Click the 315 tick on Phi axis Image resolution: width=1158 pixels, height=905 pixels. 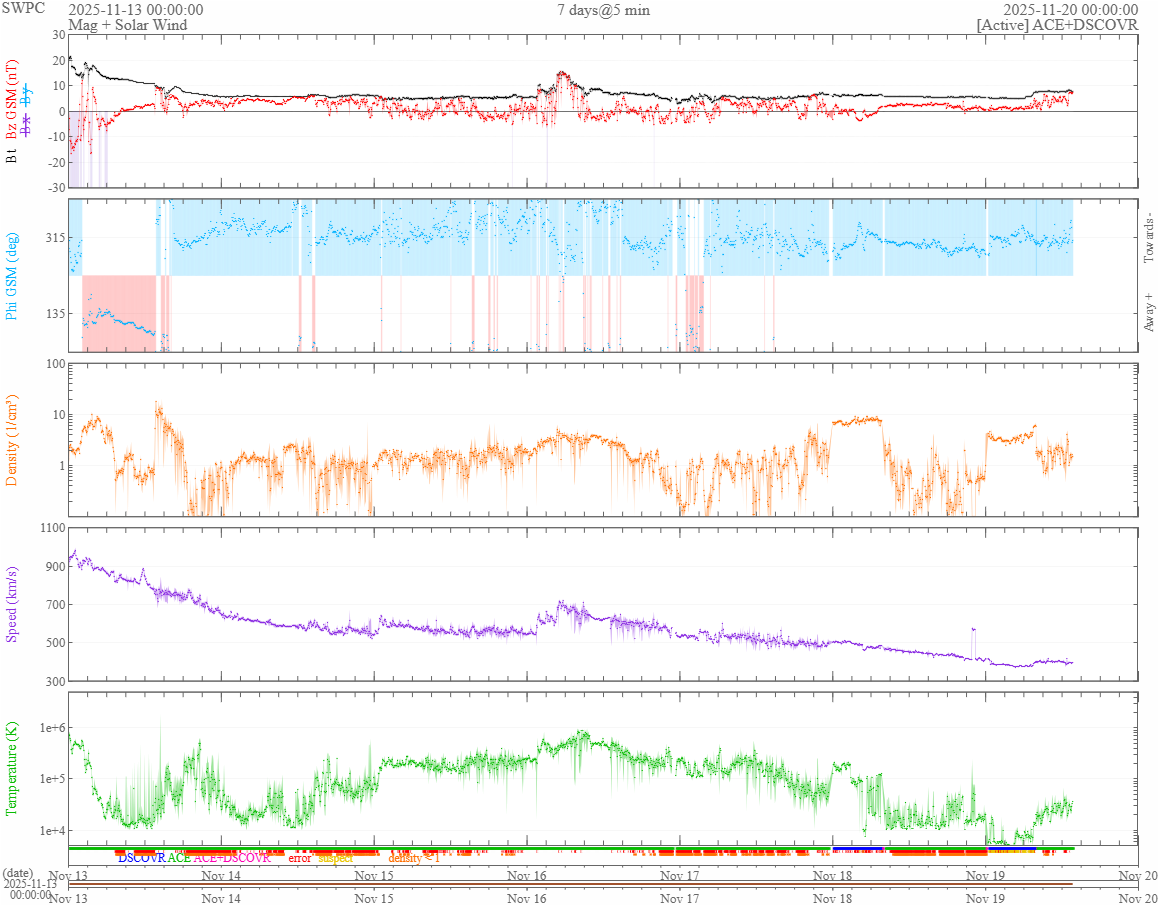(57, 237)
